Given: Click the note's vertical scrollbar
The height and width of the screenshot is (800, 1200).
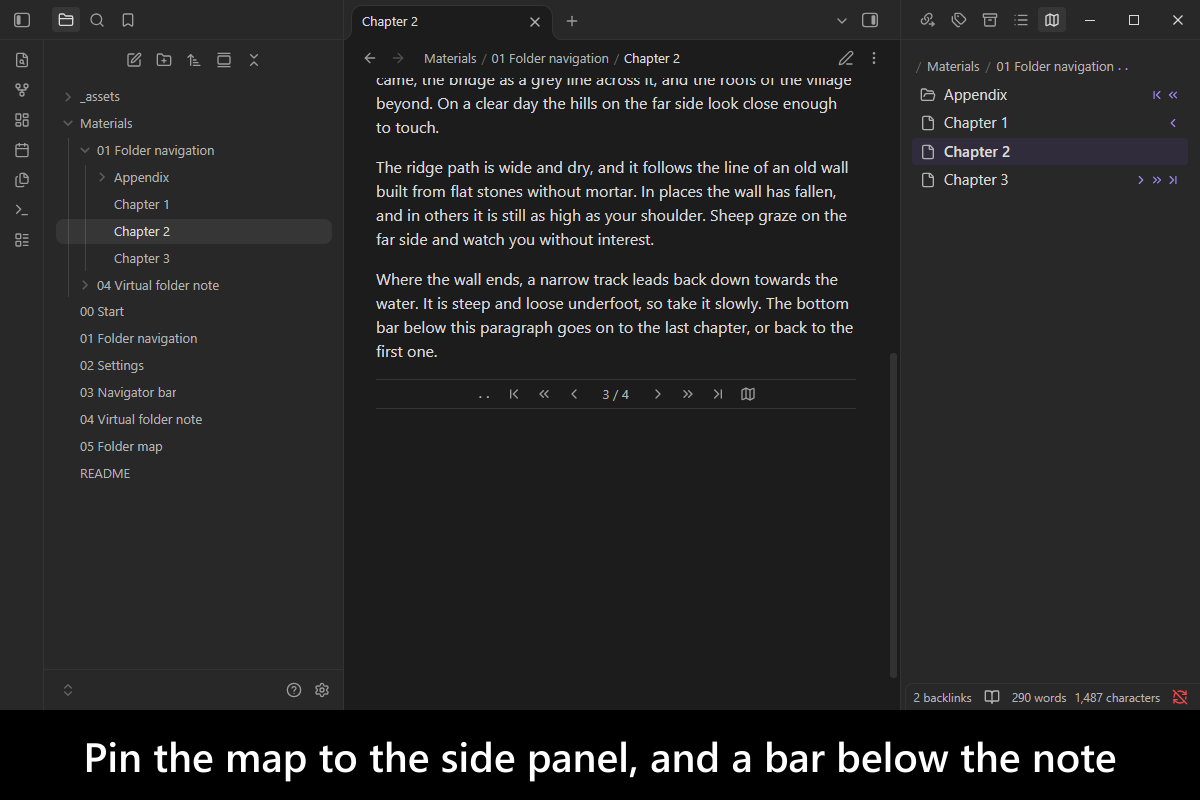Looking at the screenshot, I should click(894, 514).
